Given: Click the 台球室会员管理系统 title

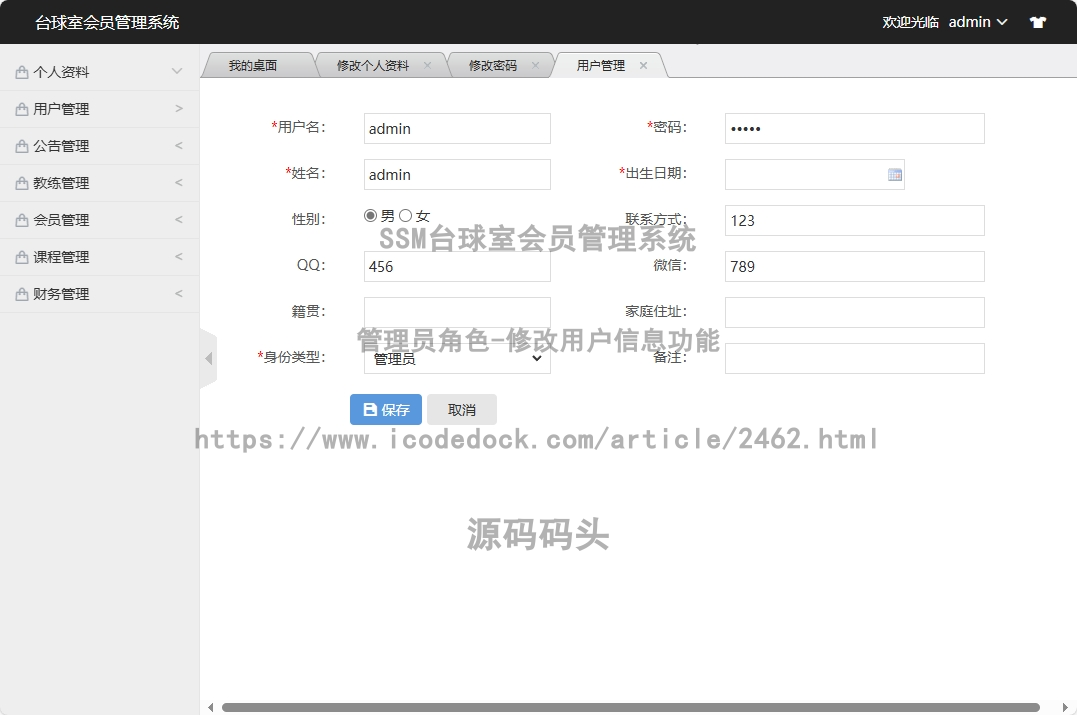Looking at the screenshot, I should [107, 23].
